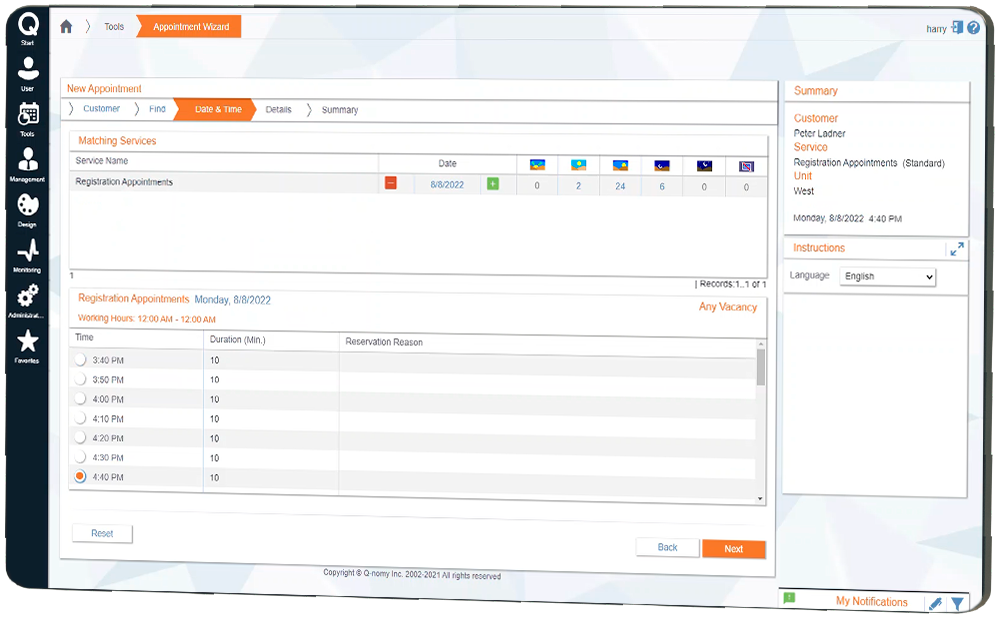This screenshot has width=1001, height=622.
Task: Click the Reservation Reason column header
Action: coord(384,342)
